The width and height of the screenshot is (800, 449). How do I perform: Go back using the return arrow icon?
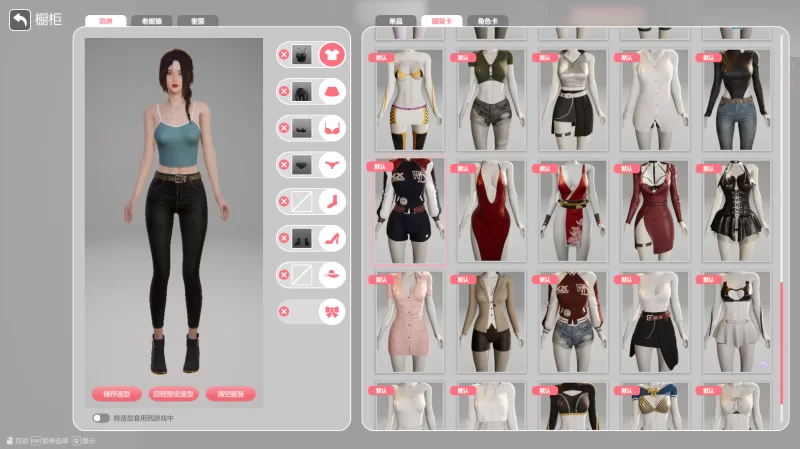pyautogui.click(x=20, y=20)
